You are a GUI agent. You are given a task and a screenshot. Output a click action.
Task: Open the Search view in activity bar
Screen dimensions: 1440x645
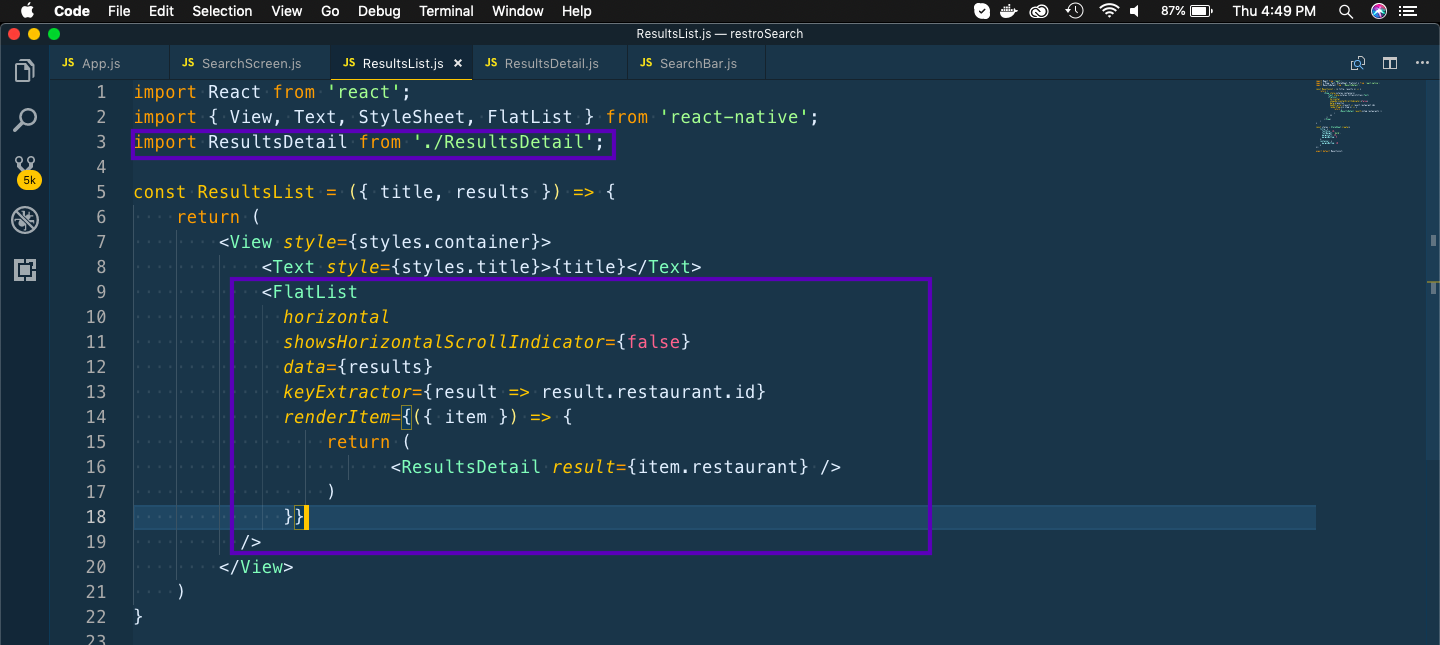click(x=25, y=121)
